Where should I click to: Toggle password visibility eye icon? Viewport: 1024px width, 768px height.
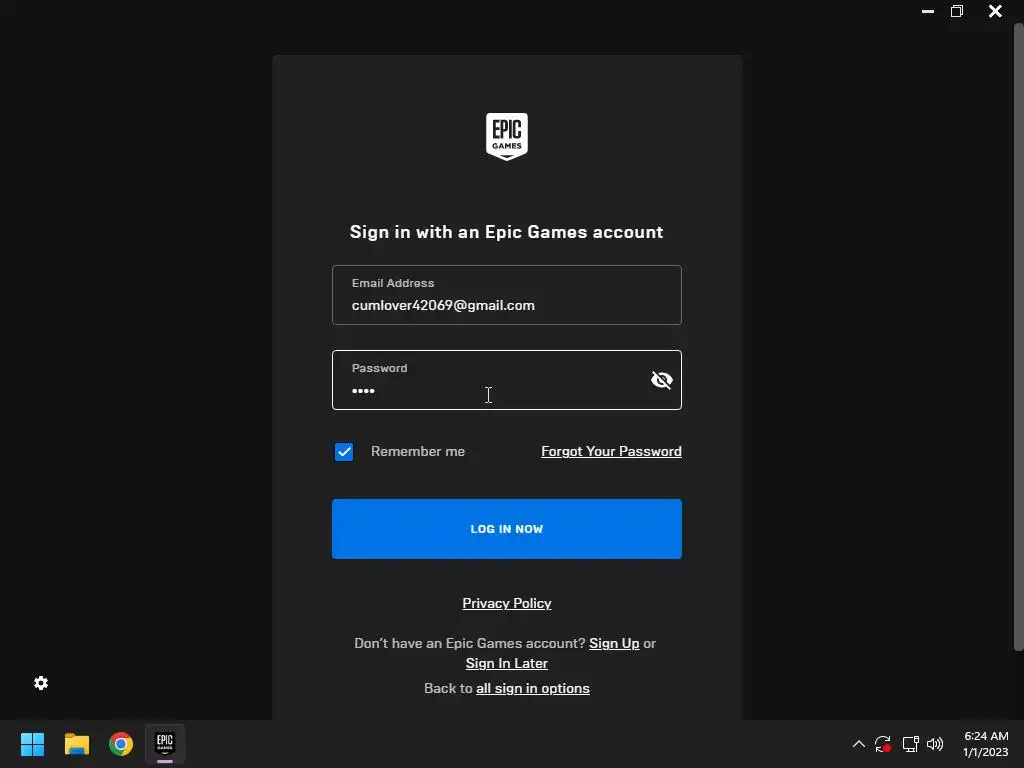point(662,380)
